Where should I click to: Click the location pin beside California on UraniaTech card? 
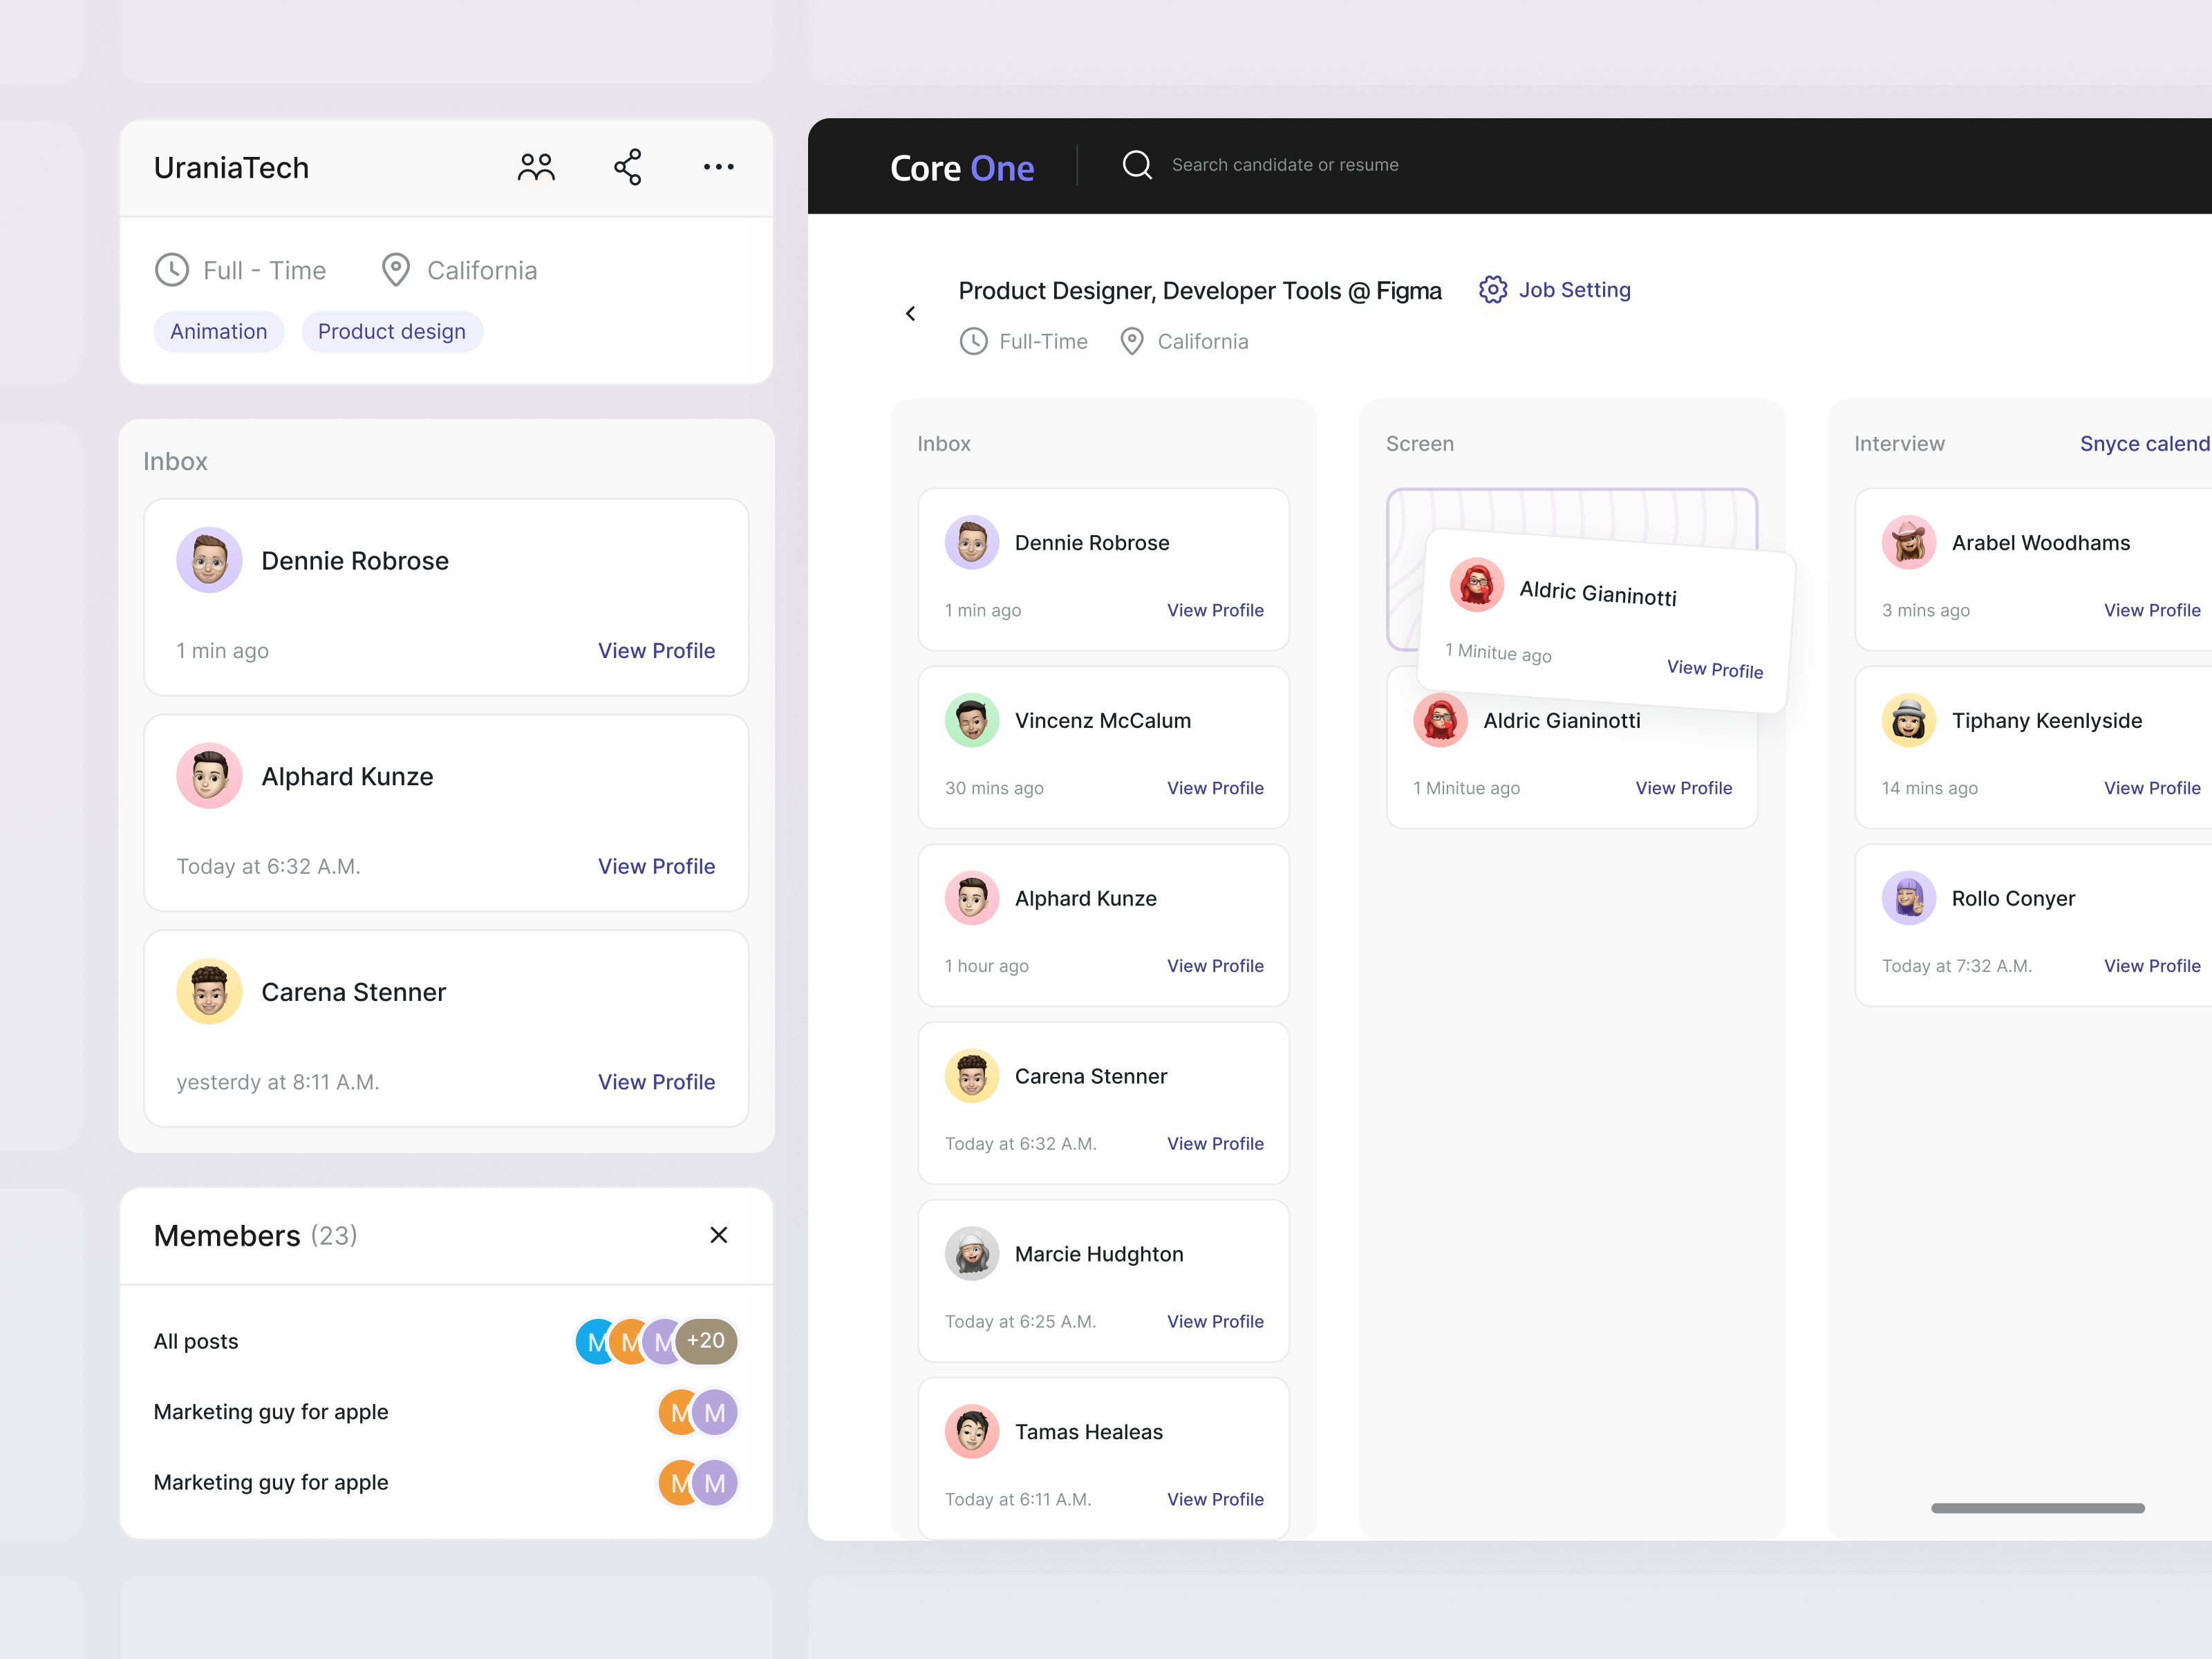click(x=396, y=269)
